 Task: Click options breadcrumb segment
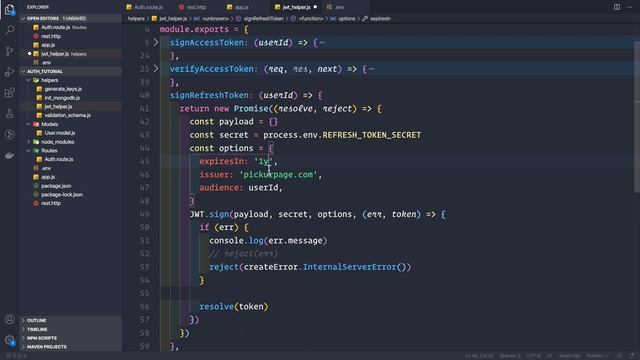(x=346, y=18)
